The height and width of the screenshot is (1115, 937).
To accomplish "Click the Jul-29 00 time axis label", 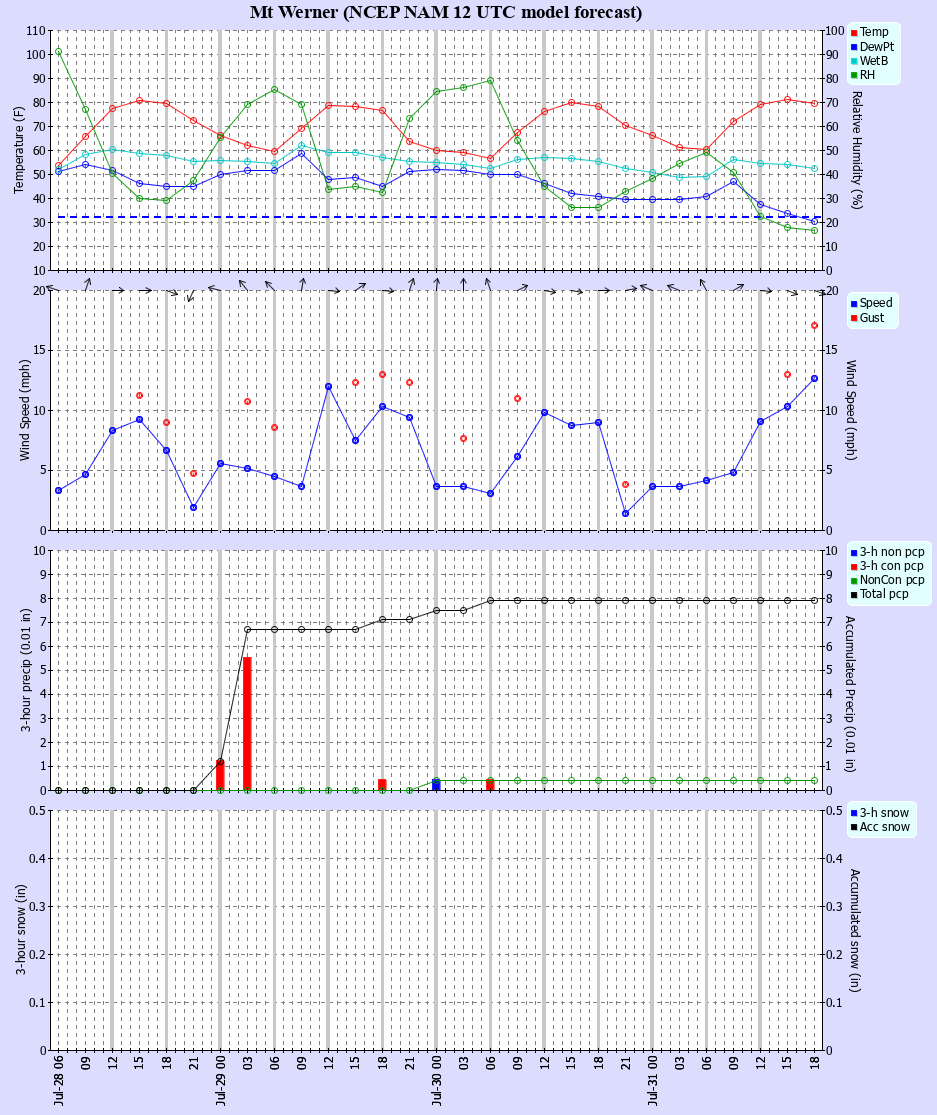I will (220, 1079).
